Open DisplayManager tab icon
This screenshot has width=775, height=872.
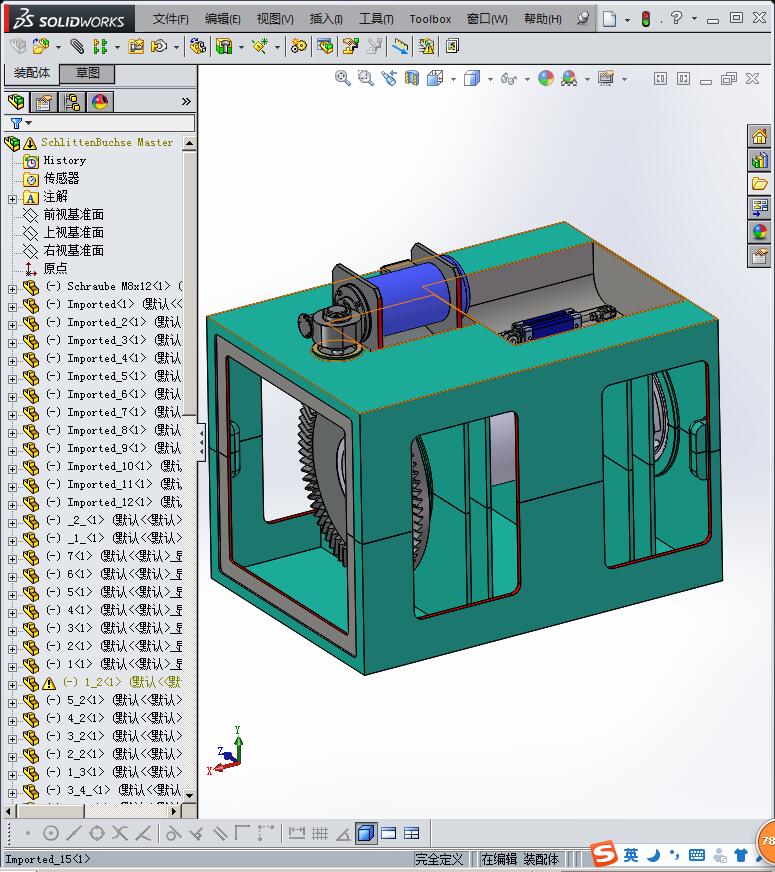tap(100, 102)
